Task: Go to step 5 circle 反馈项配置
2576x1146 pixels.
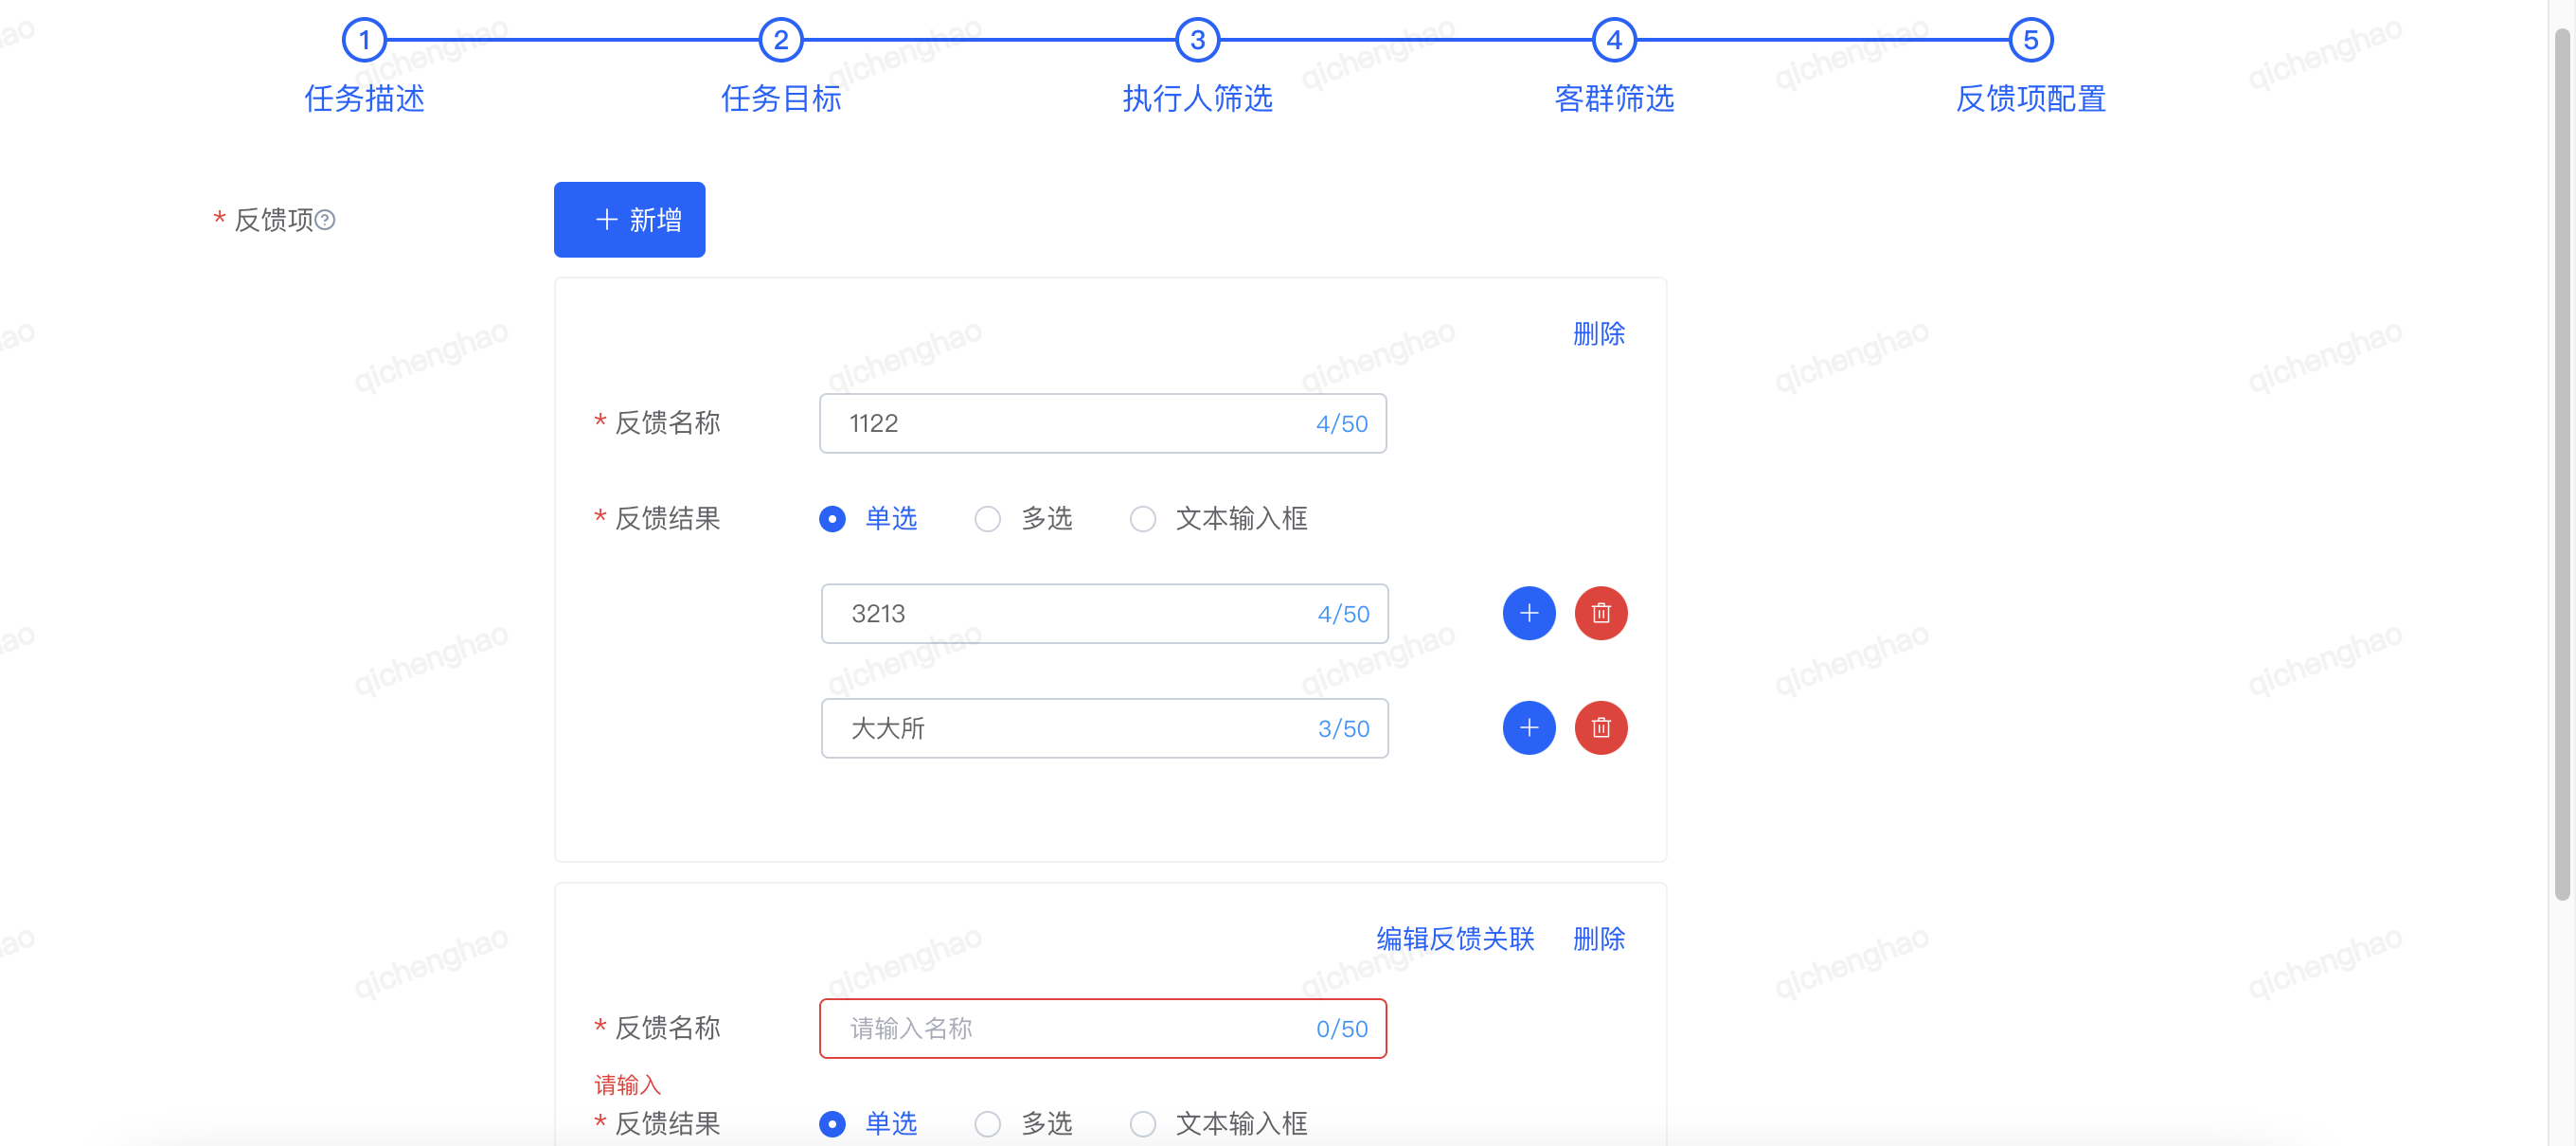Action: (x=2030, y=40)
